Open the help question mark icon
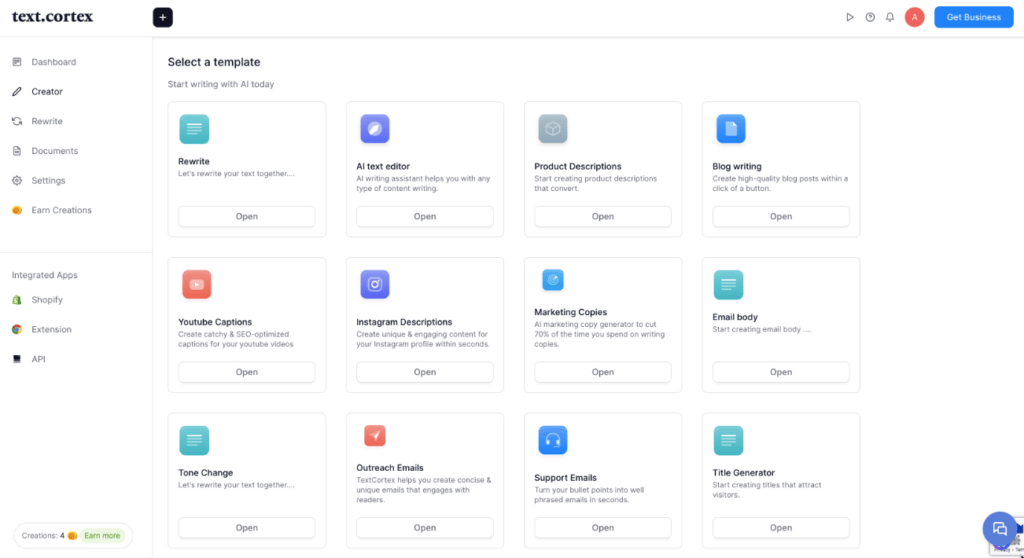This screenshot has width=1024, height=558. (x=870, y=18)
